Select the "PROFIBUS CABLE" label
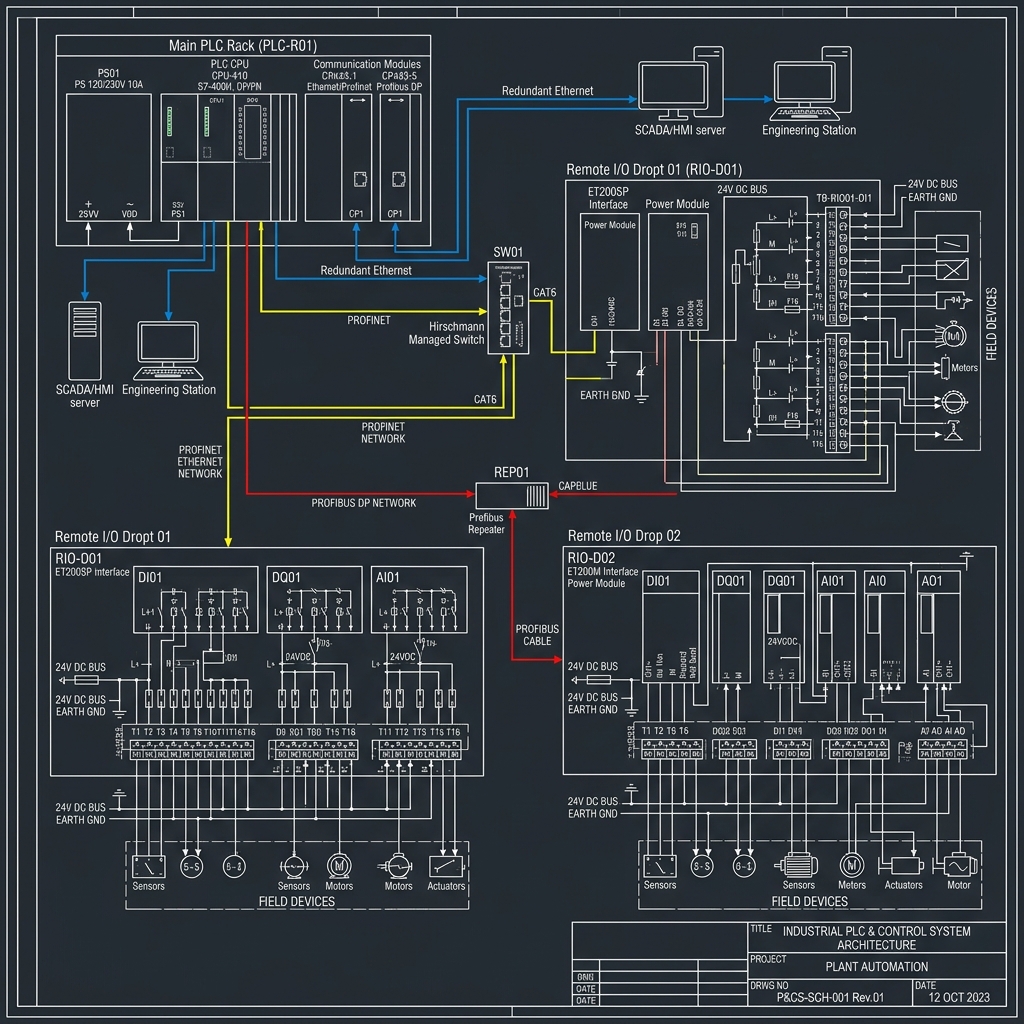 [x=537, y=635]
